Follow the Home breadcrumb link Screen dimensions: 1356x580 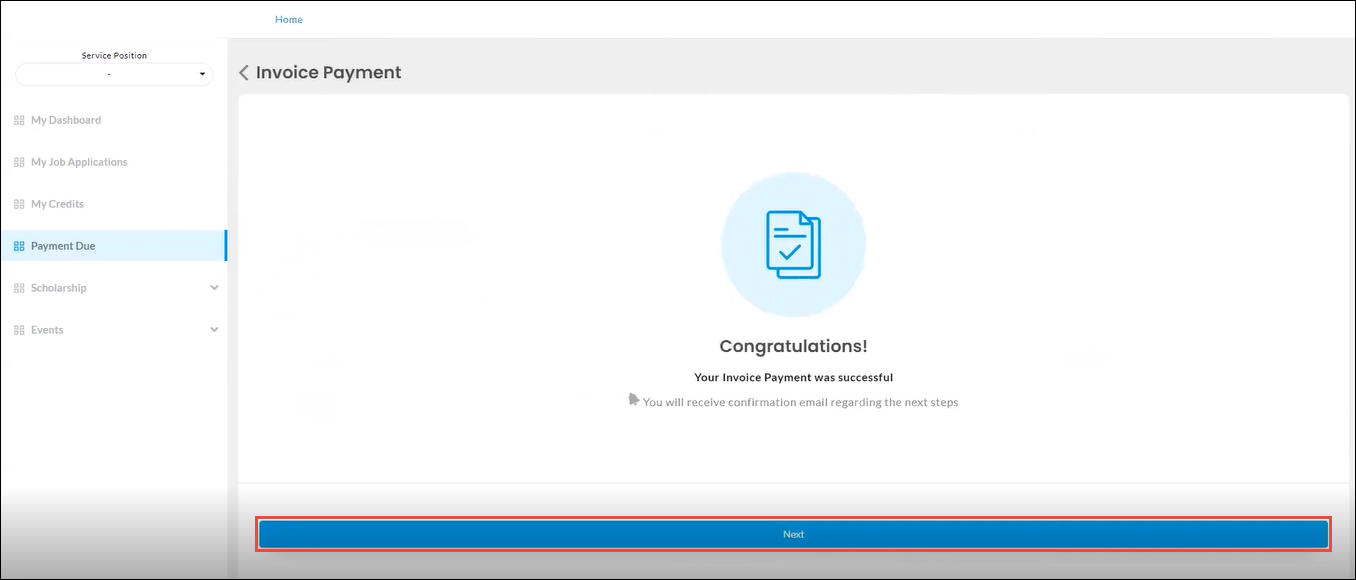[288, 19]
